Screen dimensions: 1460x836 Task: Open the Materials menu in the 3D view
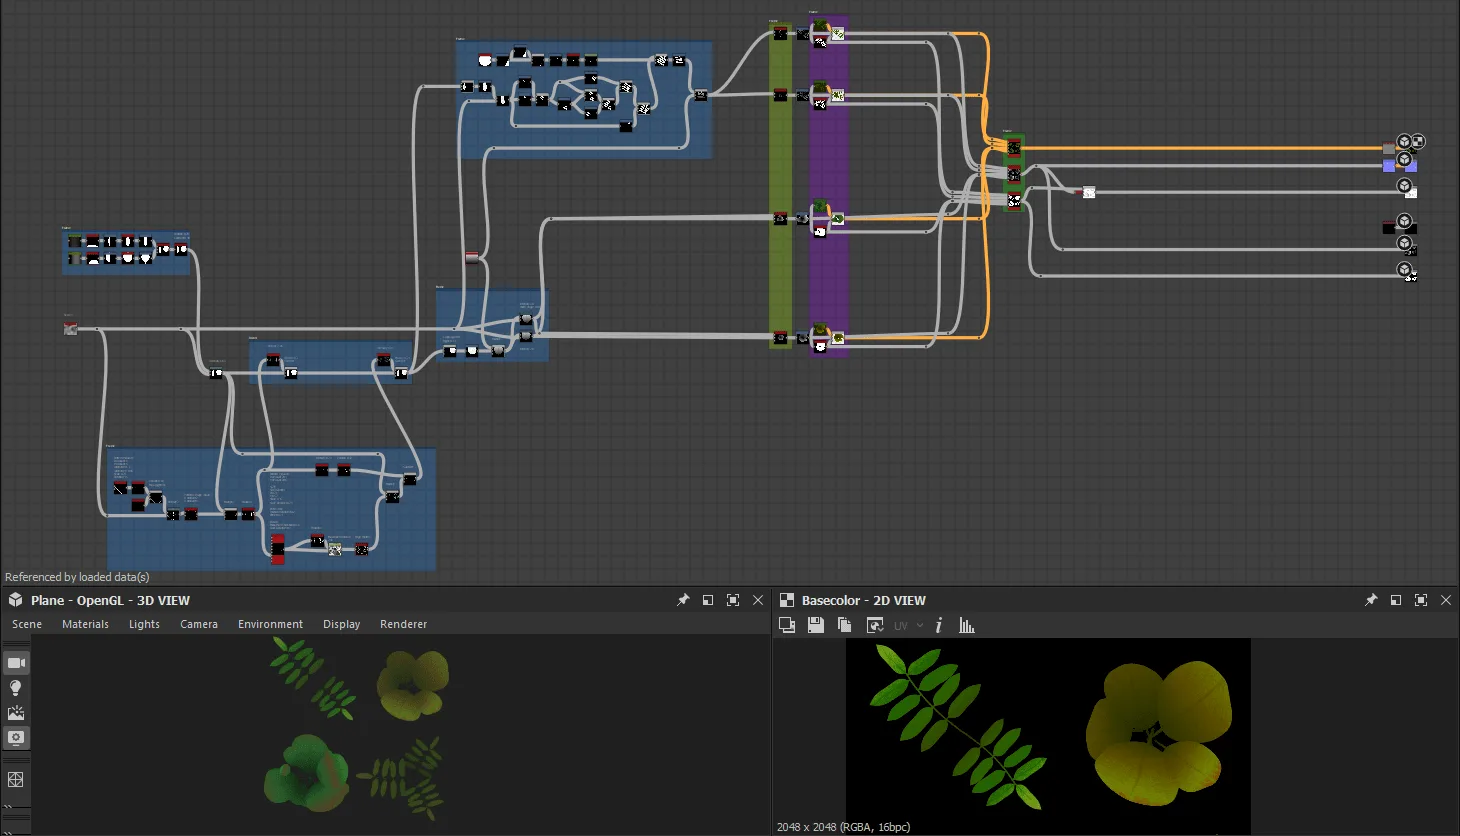click(85, 624)
